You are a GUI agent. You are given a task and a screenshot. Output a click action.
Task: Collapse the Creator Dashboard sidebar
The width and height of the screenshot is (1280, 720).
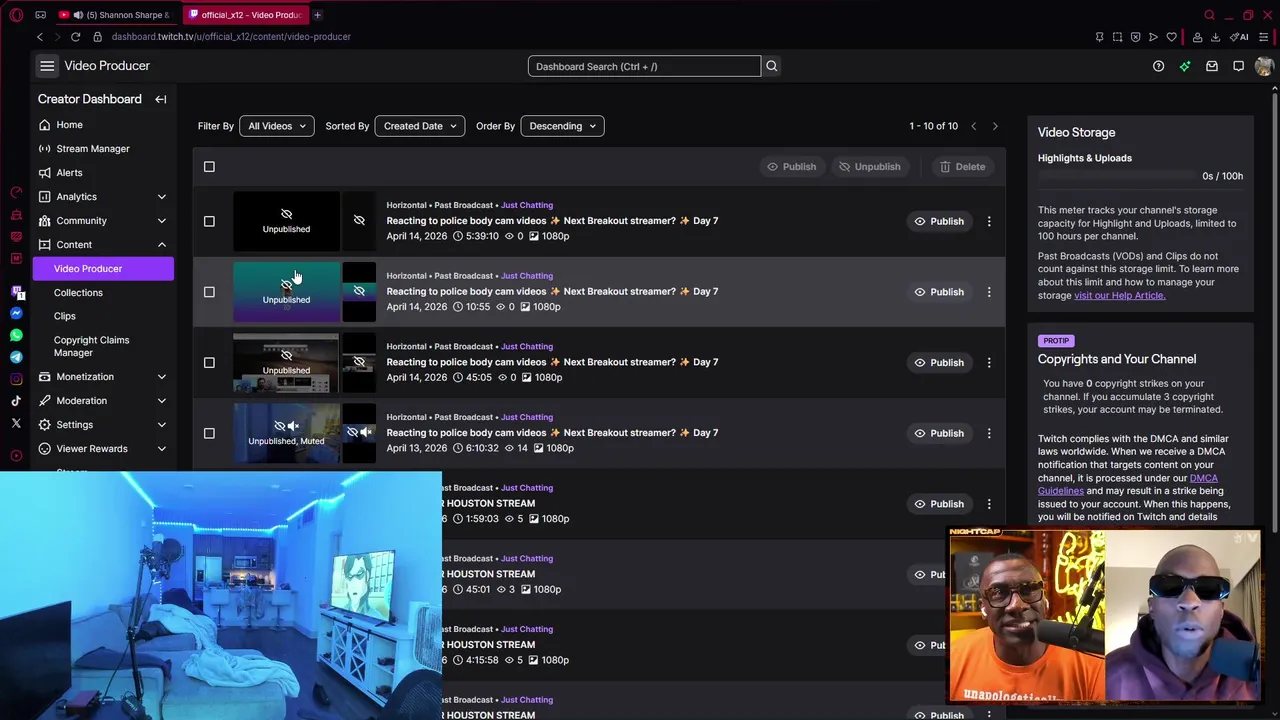[x=160, y=99]
